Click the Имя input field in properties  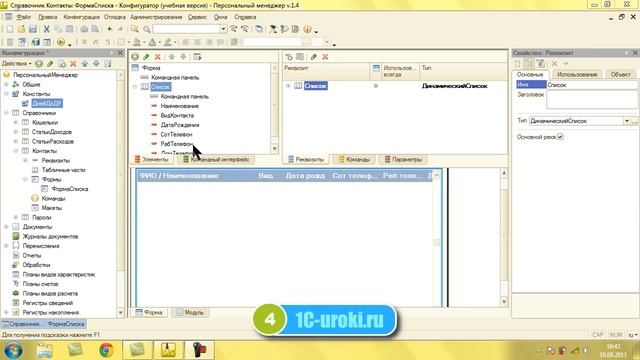coord(592,85)
